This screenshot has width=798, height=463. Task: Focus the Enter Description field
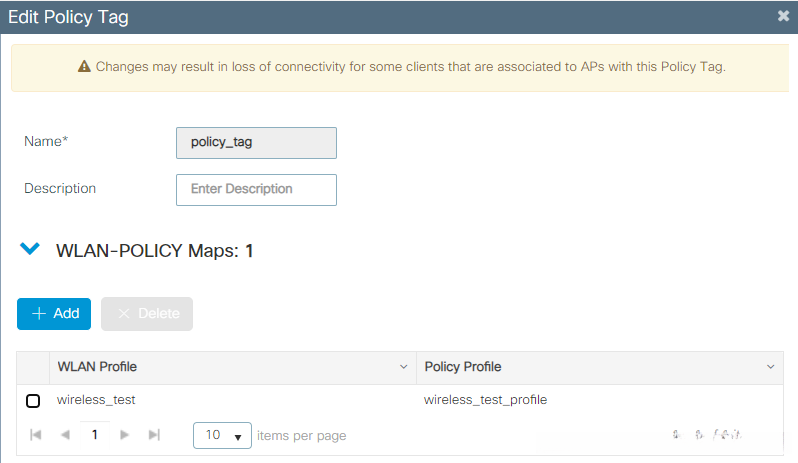(256, 190)
